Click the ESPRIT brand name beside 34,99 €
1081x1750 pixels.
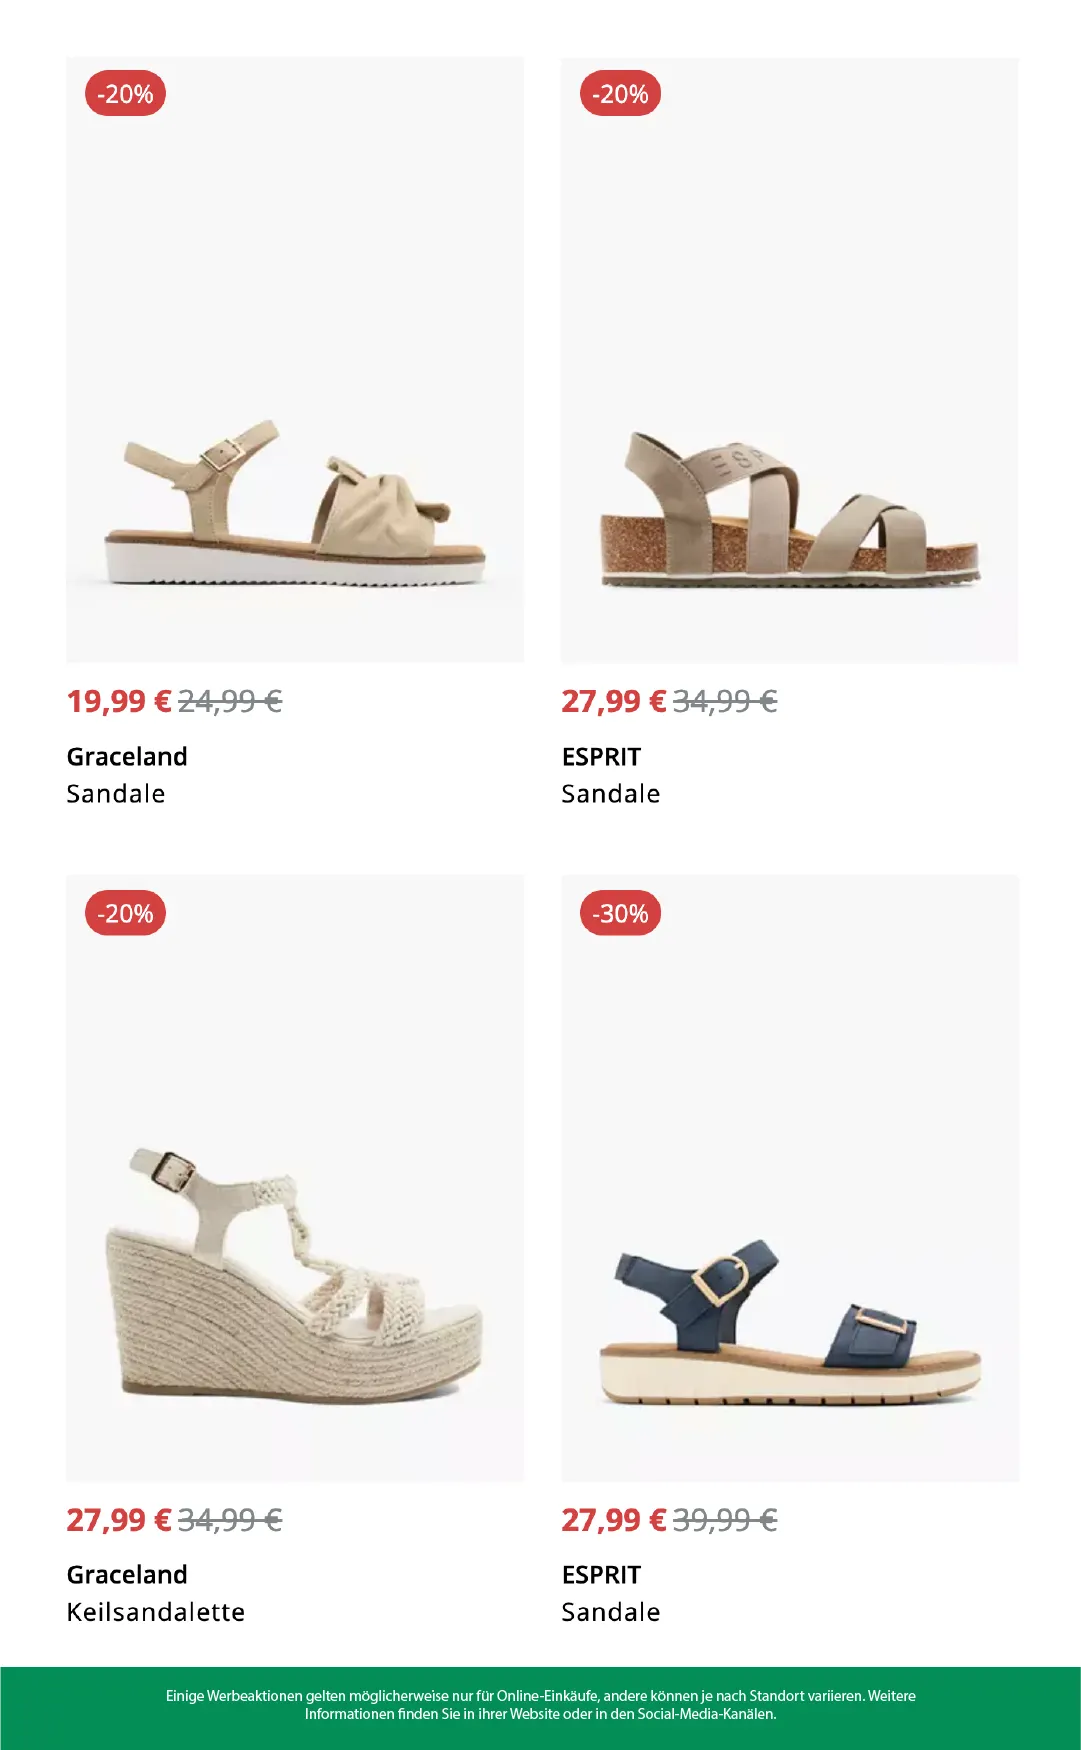click(x=601, y=756)
